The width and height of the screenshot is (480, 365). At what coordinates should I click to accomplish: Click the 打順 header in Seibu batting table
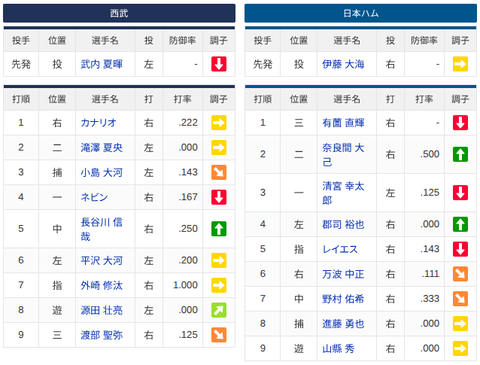pyautogui.click(x=21, y=99)
